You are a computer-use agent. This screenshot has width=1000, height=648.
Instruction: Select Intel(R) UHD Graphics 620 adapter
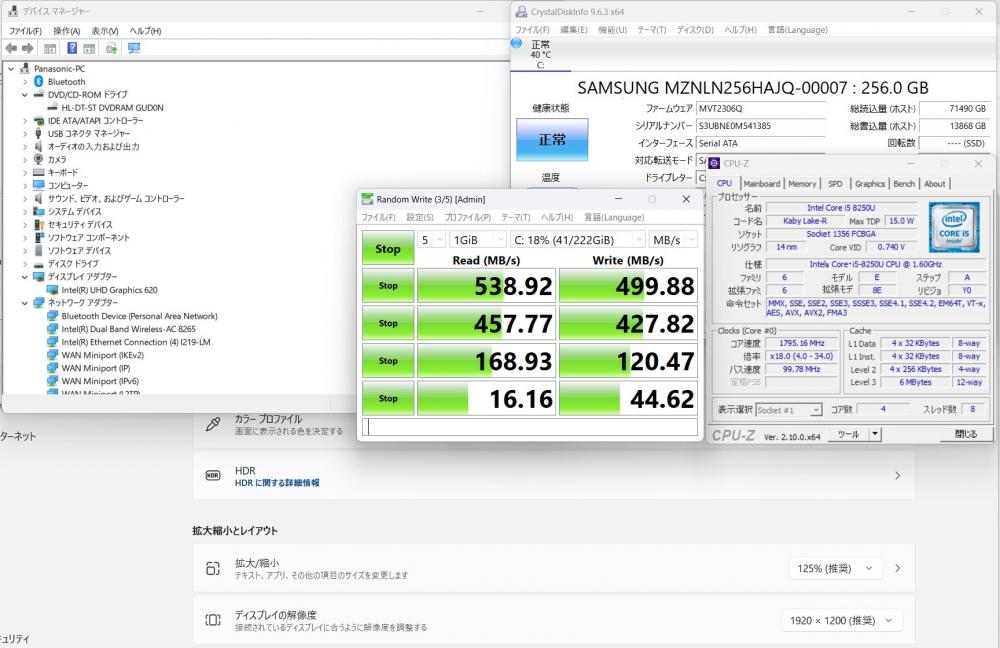[x=109, y=290]
